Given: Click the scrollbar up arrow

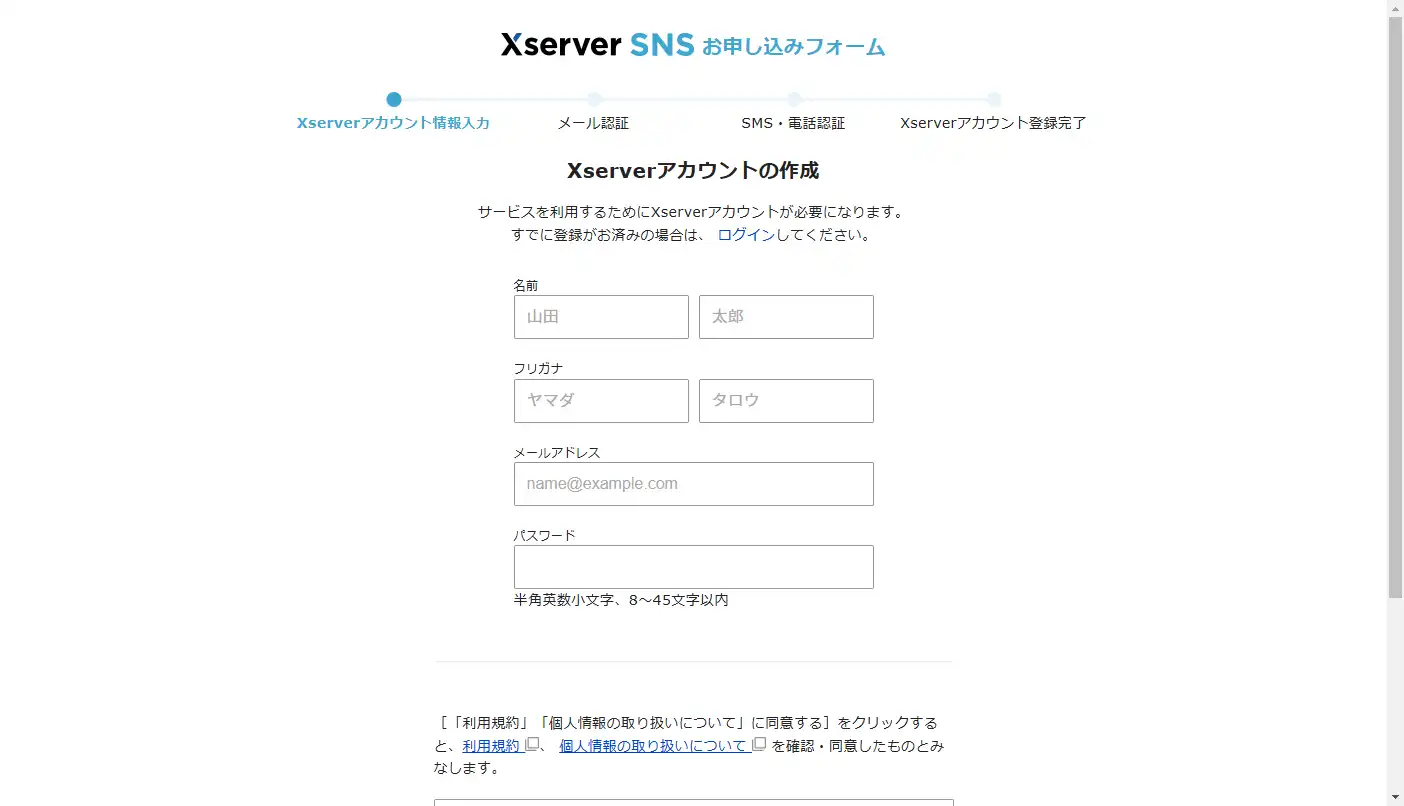Looking at the screenshot, I should click(x=1395, y=8).
